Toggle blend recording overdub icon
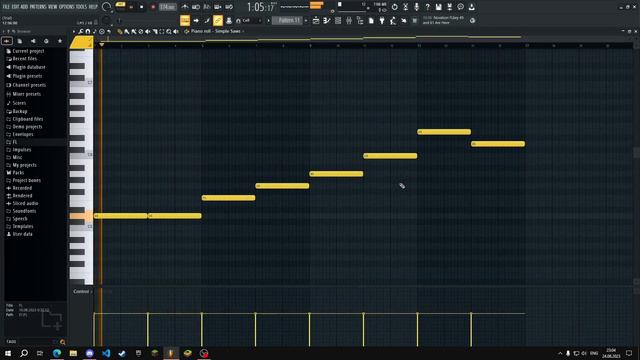Image resolution: width=640 pixels, height=360 pixels. [x=218, y=7]
